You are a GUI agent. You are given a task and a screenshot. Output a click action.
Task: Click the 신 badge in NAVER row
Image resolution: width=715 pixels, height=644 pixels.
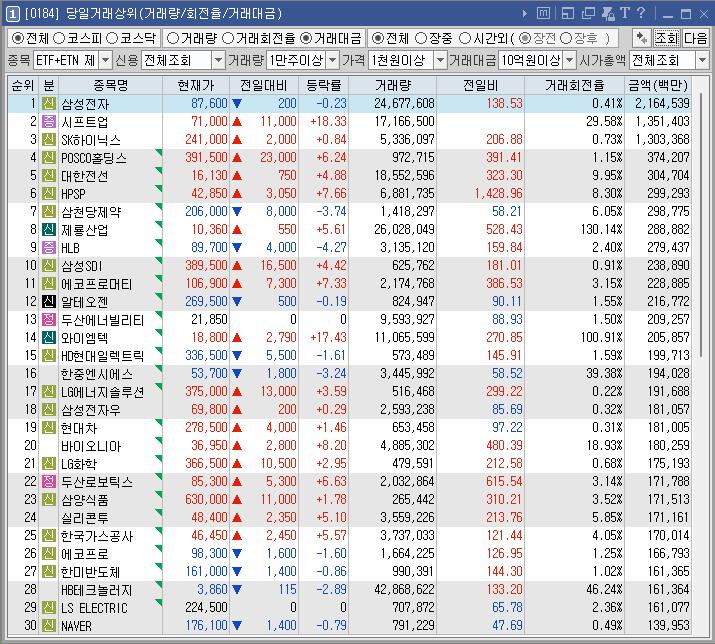[x=49, y=625]
